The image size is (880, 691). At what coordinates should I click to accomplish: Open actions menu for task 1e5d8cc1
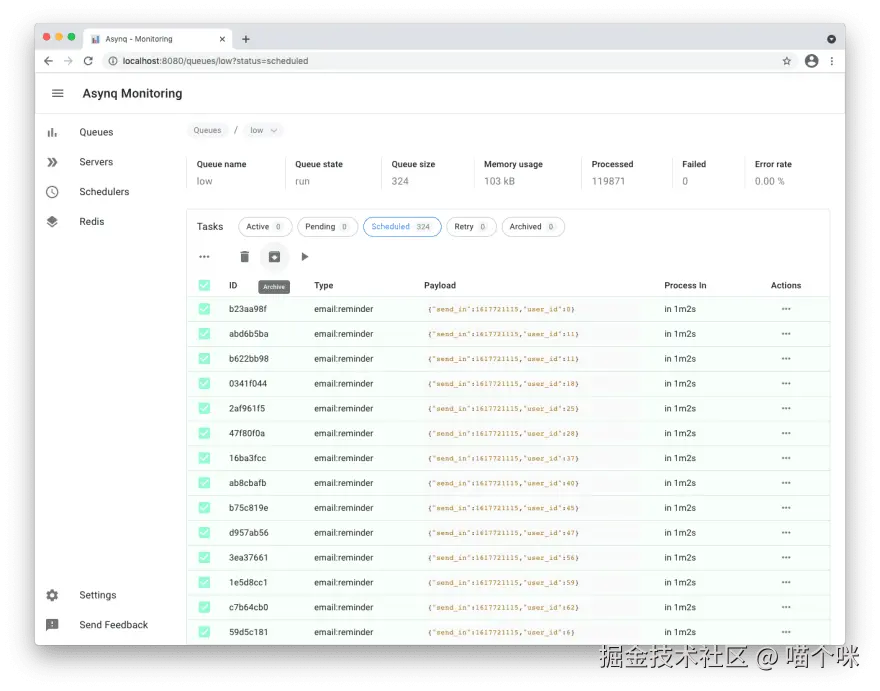786,582
